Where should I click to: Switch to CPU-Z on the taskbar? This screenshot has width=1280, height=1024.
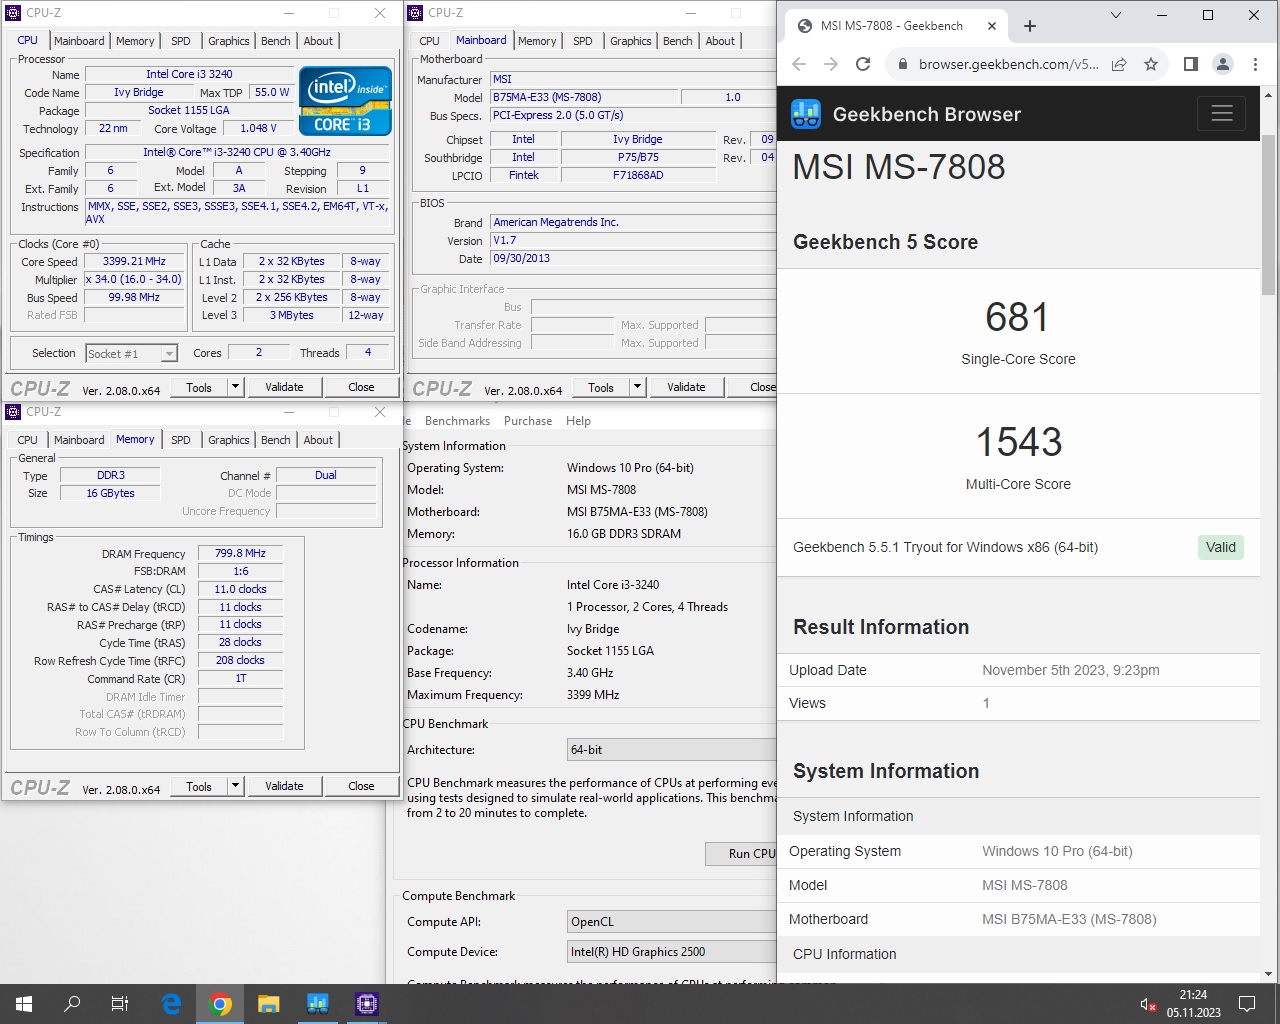pos(366,1004)
